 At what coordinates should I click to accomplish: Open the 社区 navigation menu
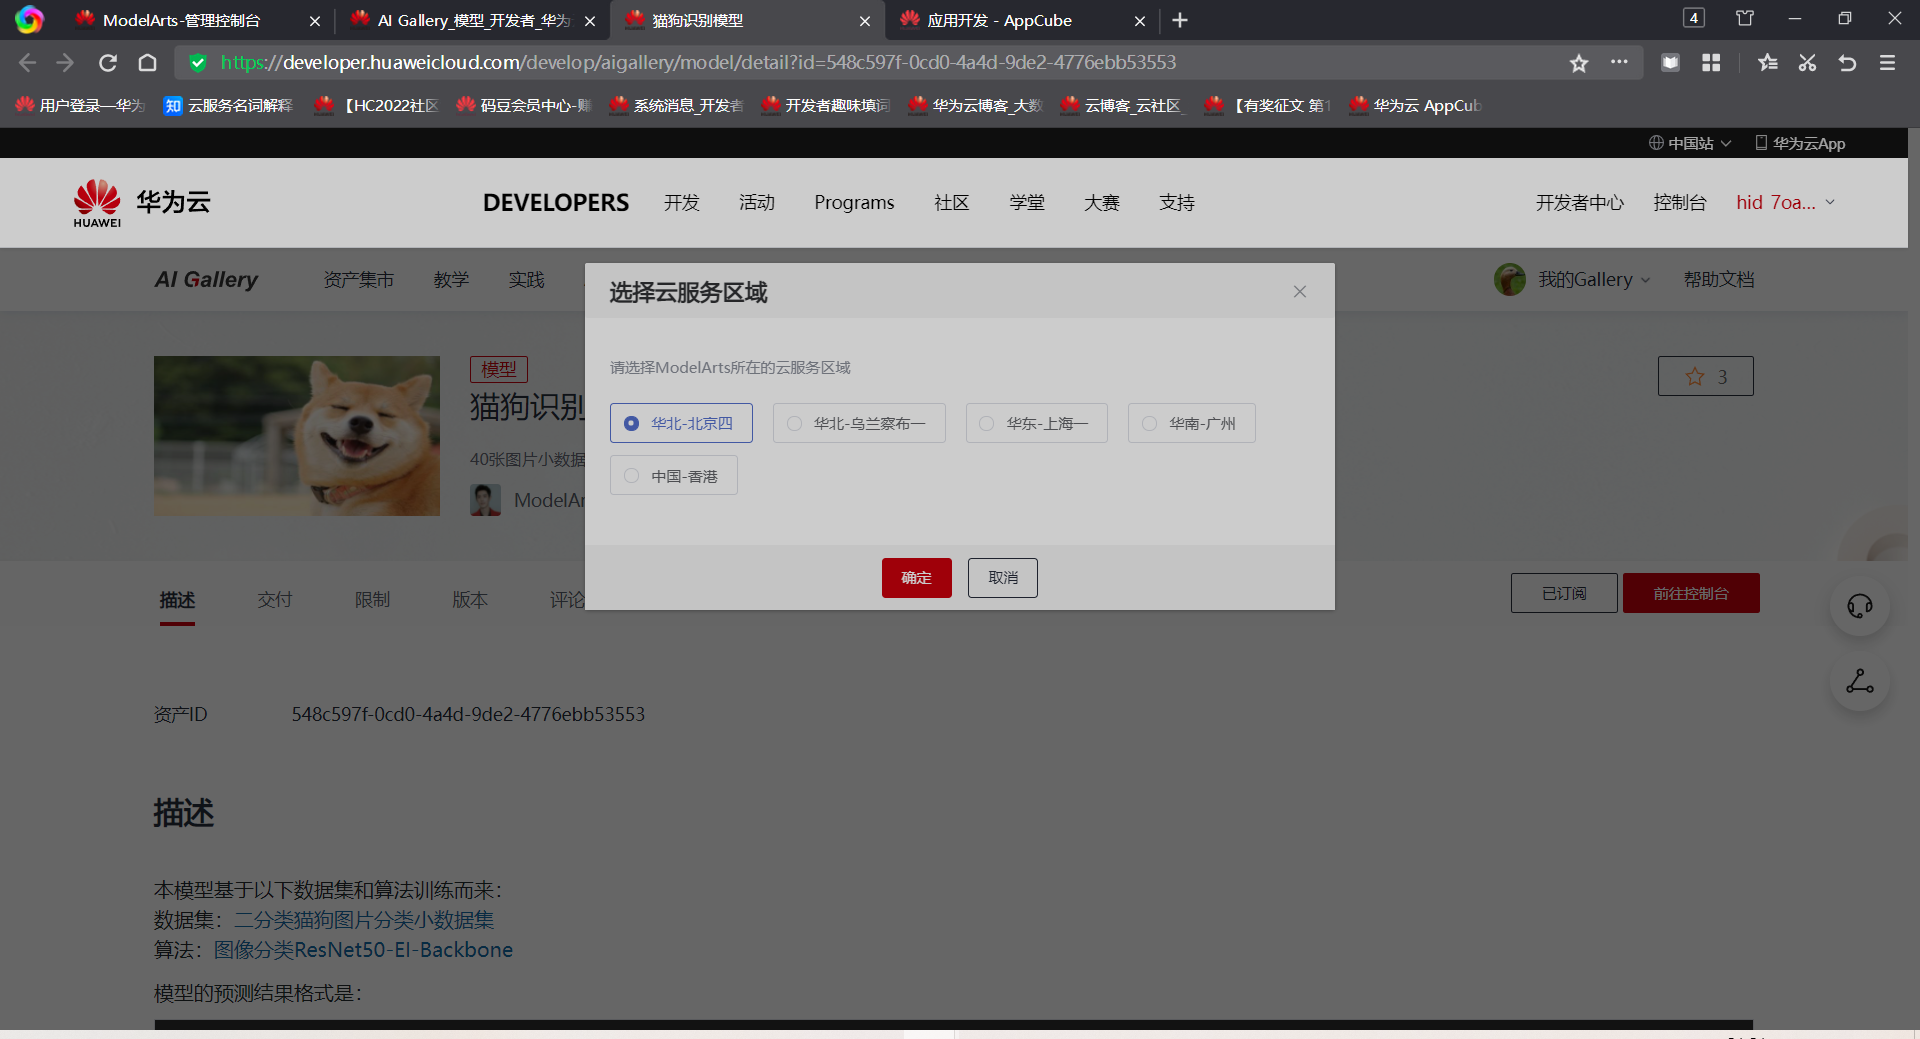click(x=952, y=203)
